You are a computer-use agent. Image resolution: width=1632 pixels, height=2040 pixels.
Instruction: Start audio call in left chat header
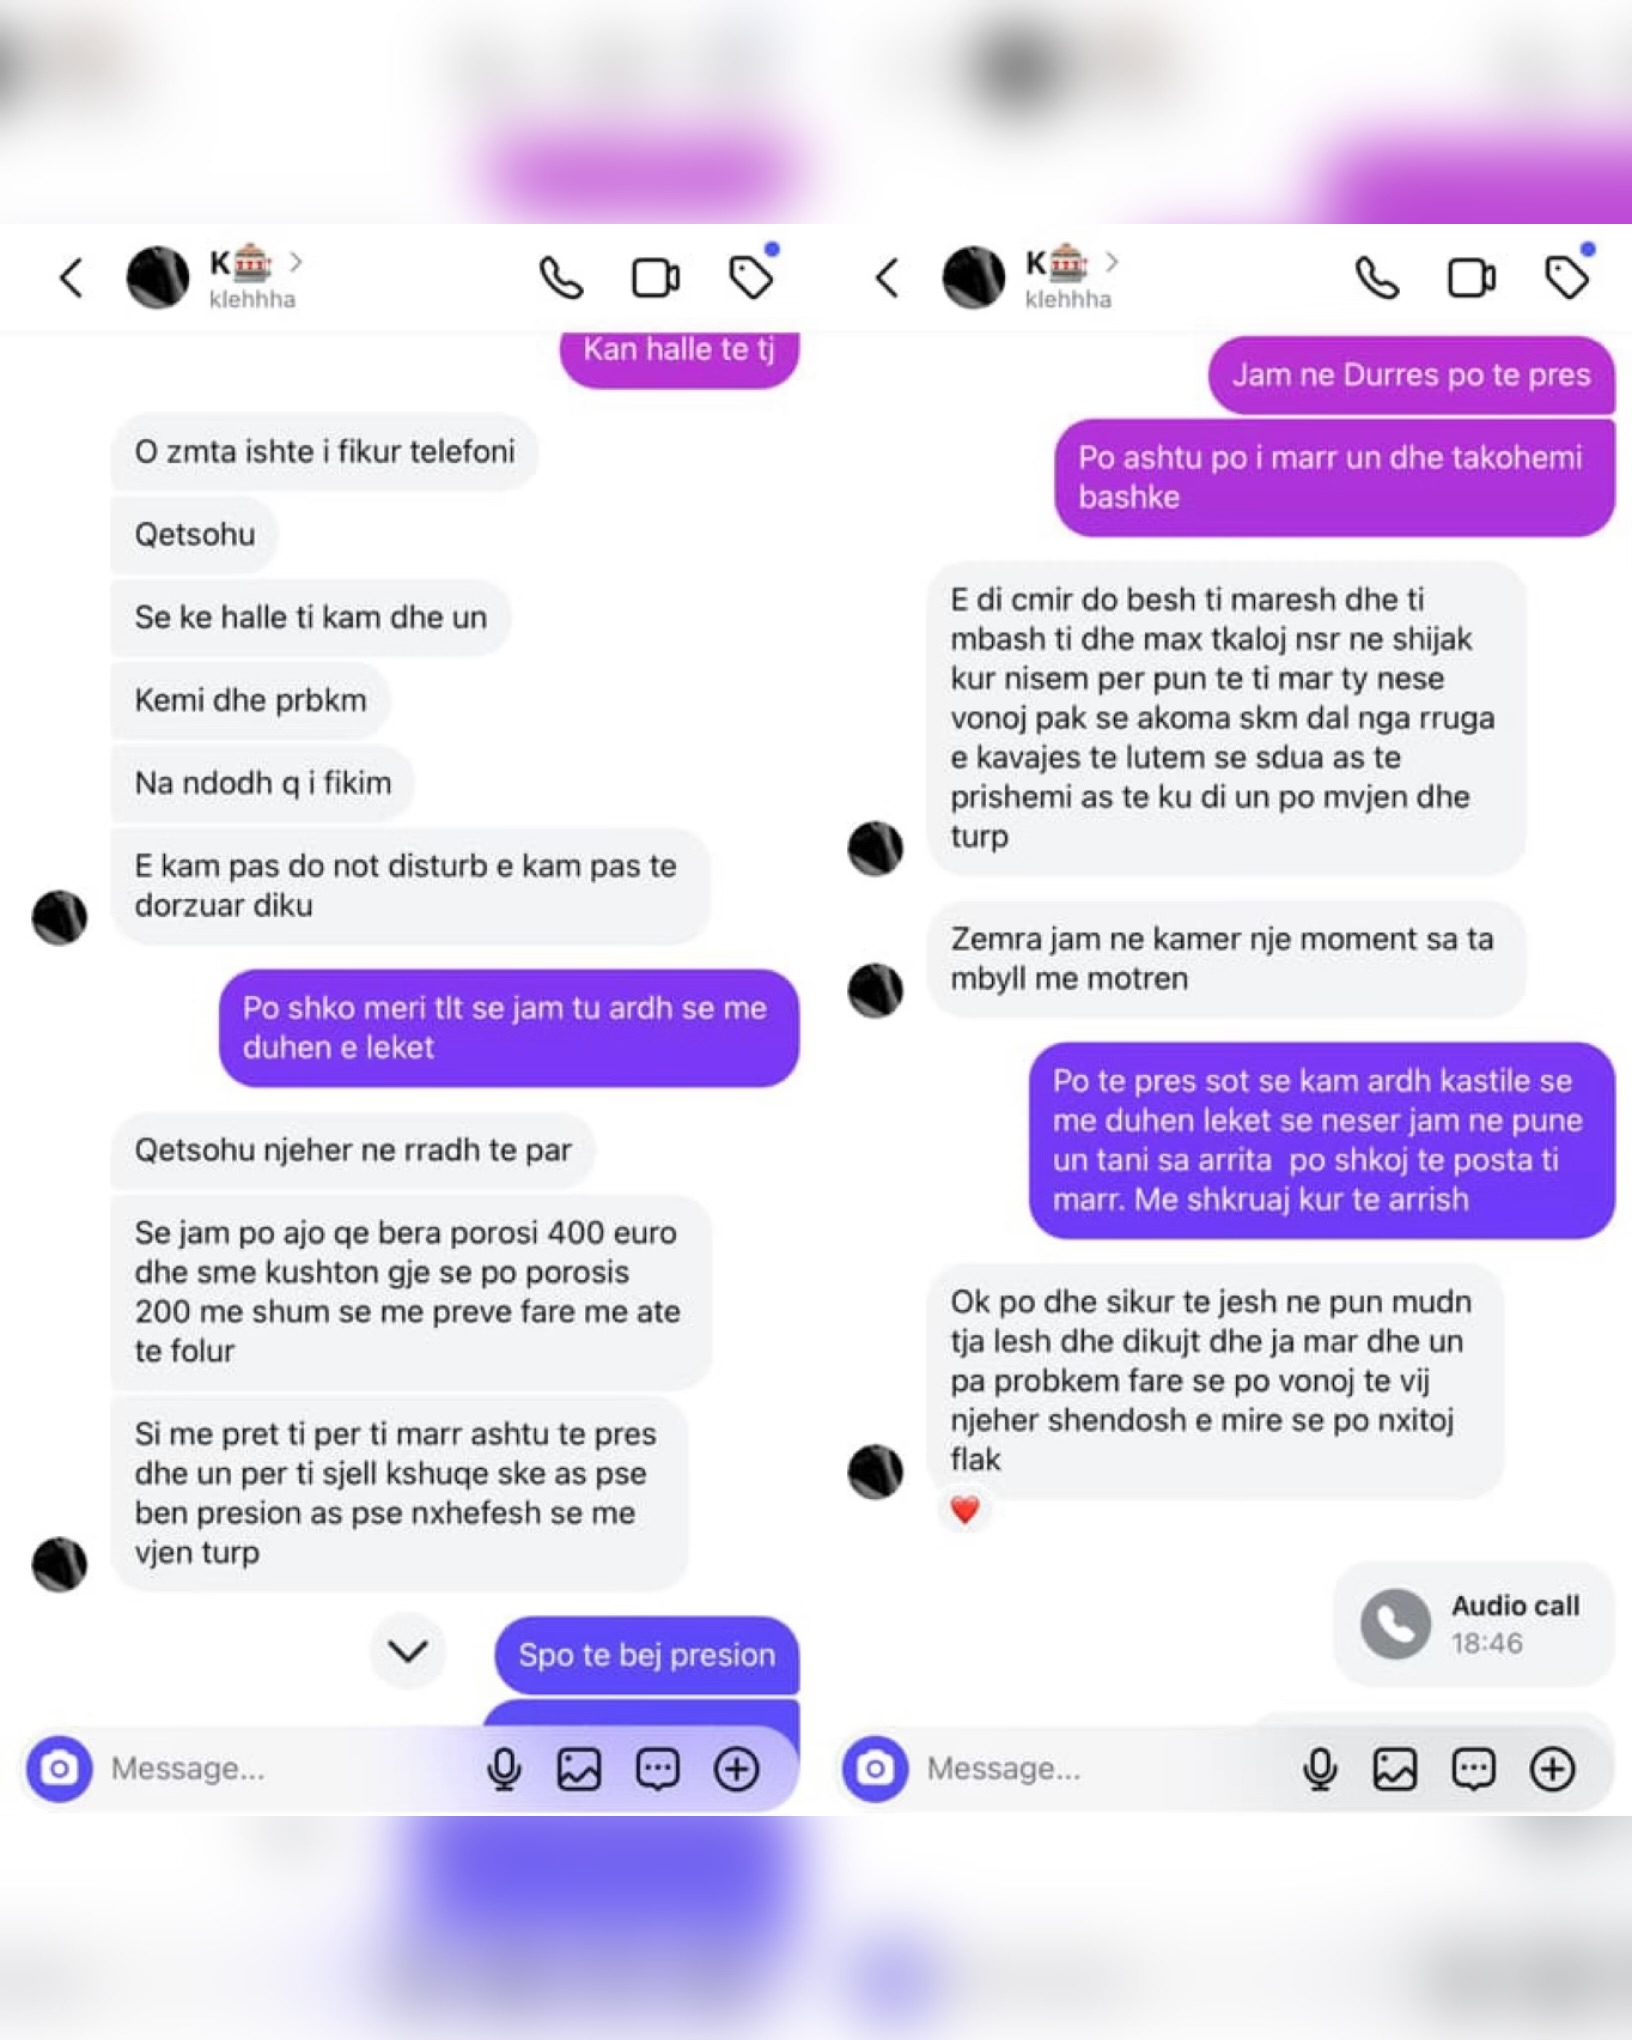(561, 278)
